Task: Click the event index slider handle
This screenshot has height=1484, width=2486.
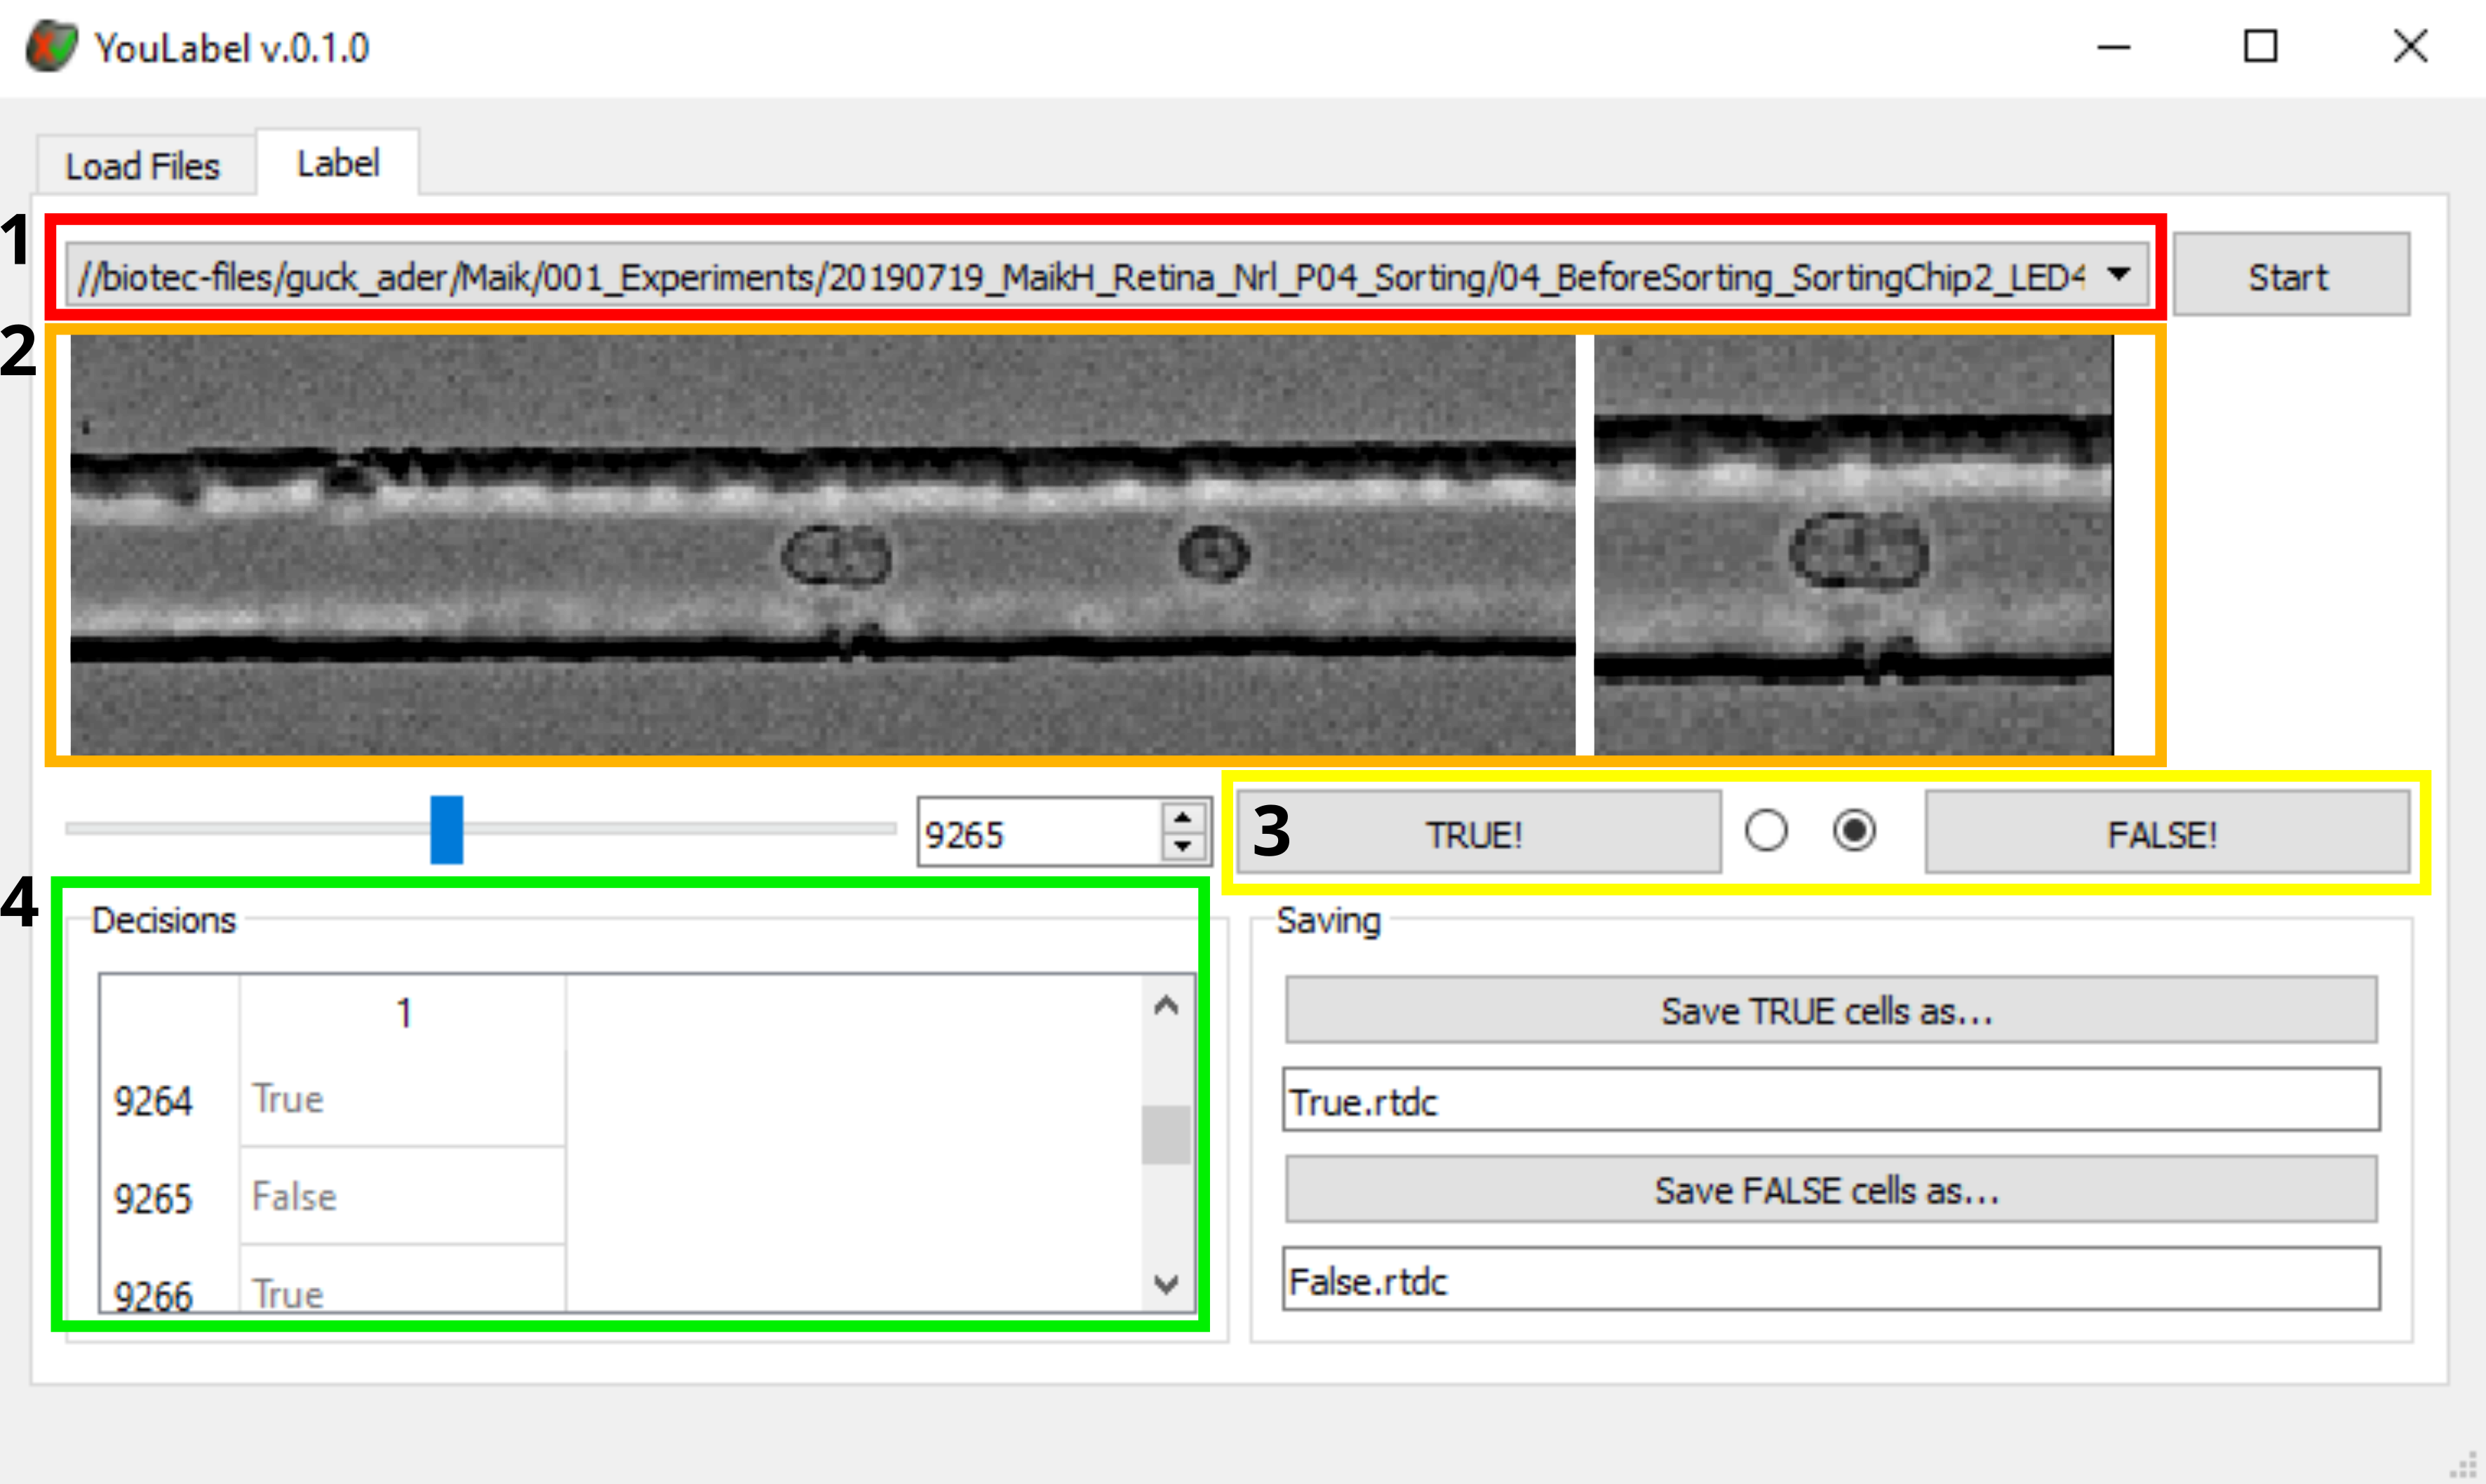Action: point(447,830)
